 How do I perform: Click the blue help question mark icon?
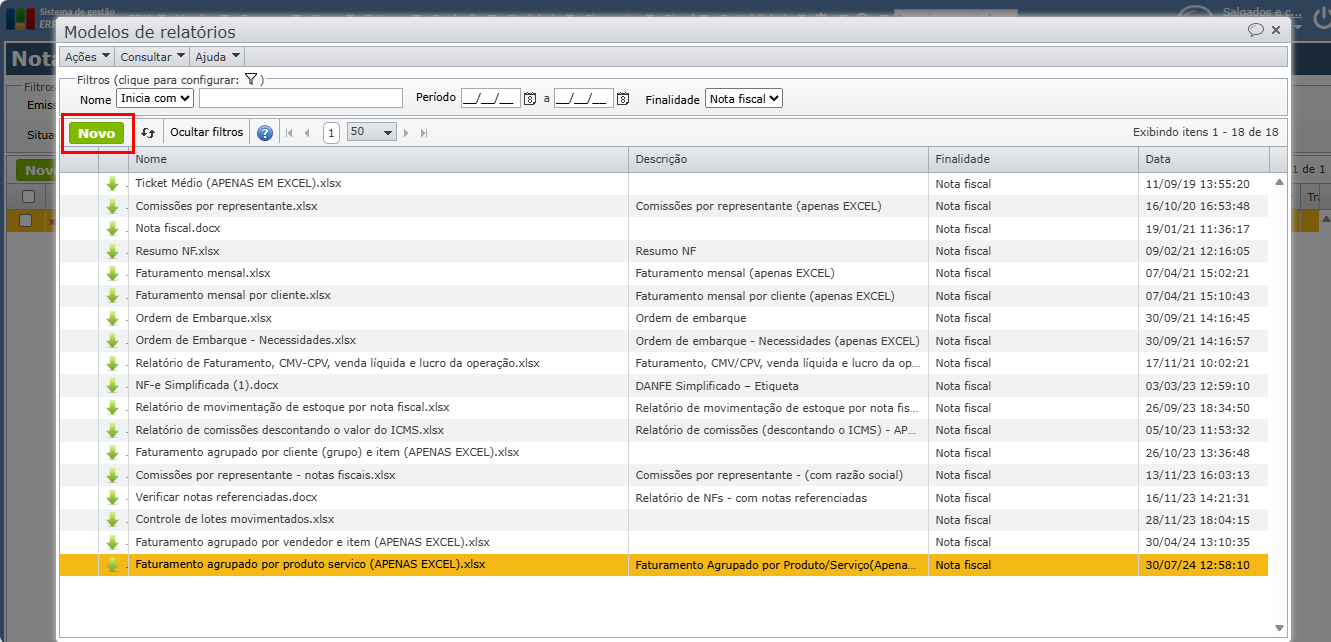pos(265,133)
